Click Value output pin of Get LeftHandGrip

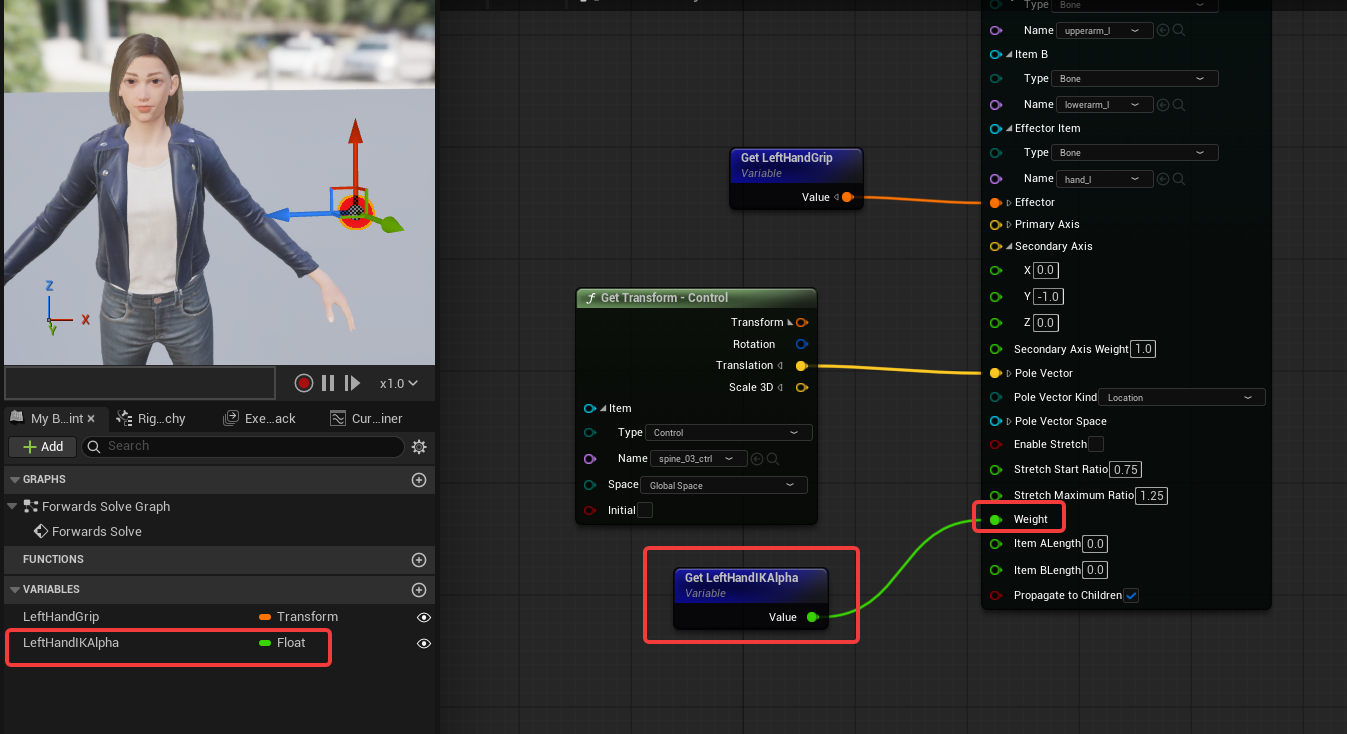click(x=847, y=197)
